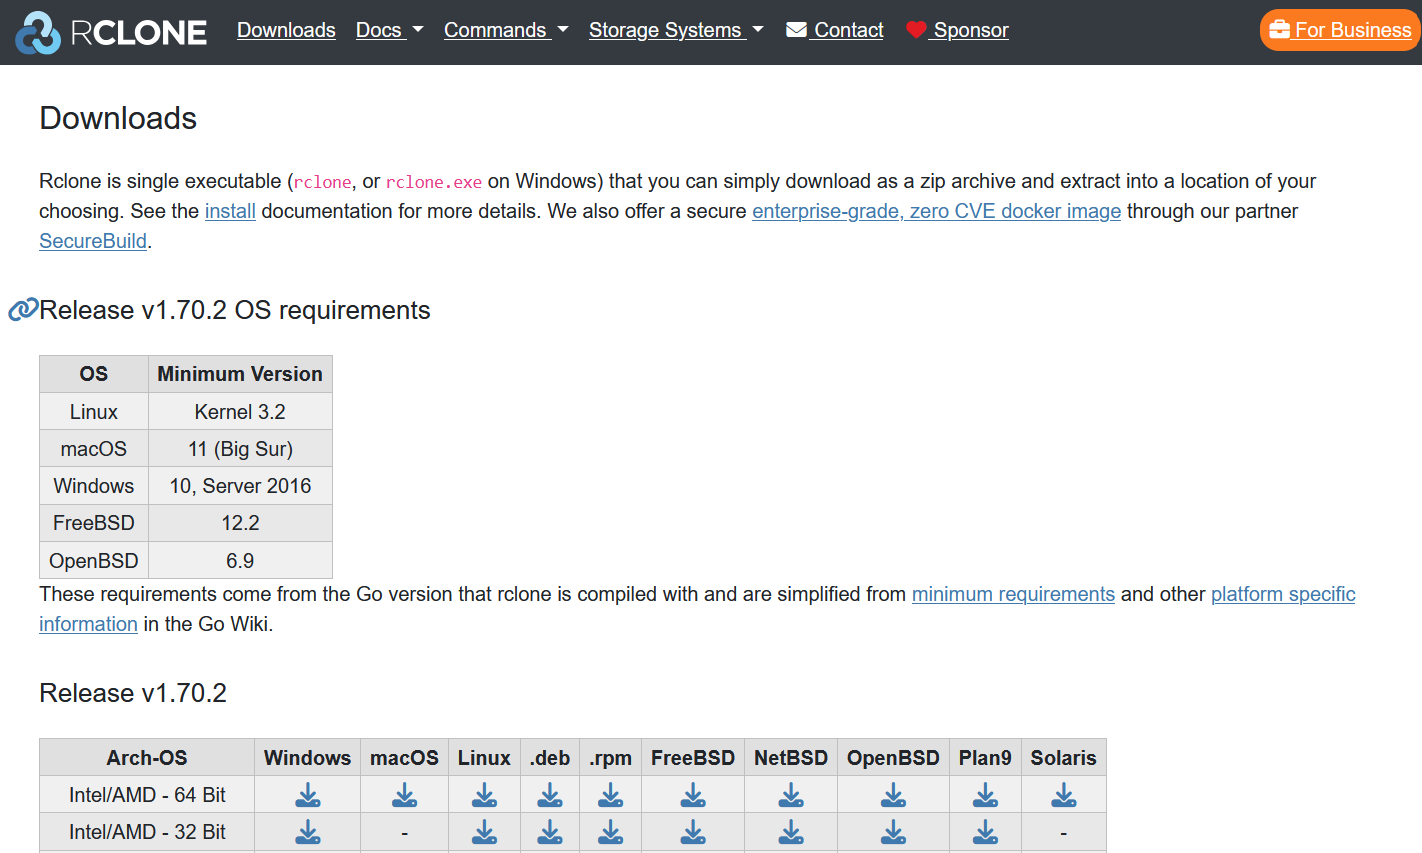This screenshot has height=853, width=1422.
Task: Click the .deb column header
Action: [550, 758]
